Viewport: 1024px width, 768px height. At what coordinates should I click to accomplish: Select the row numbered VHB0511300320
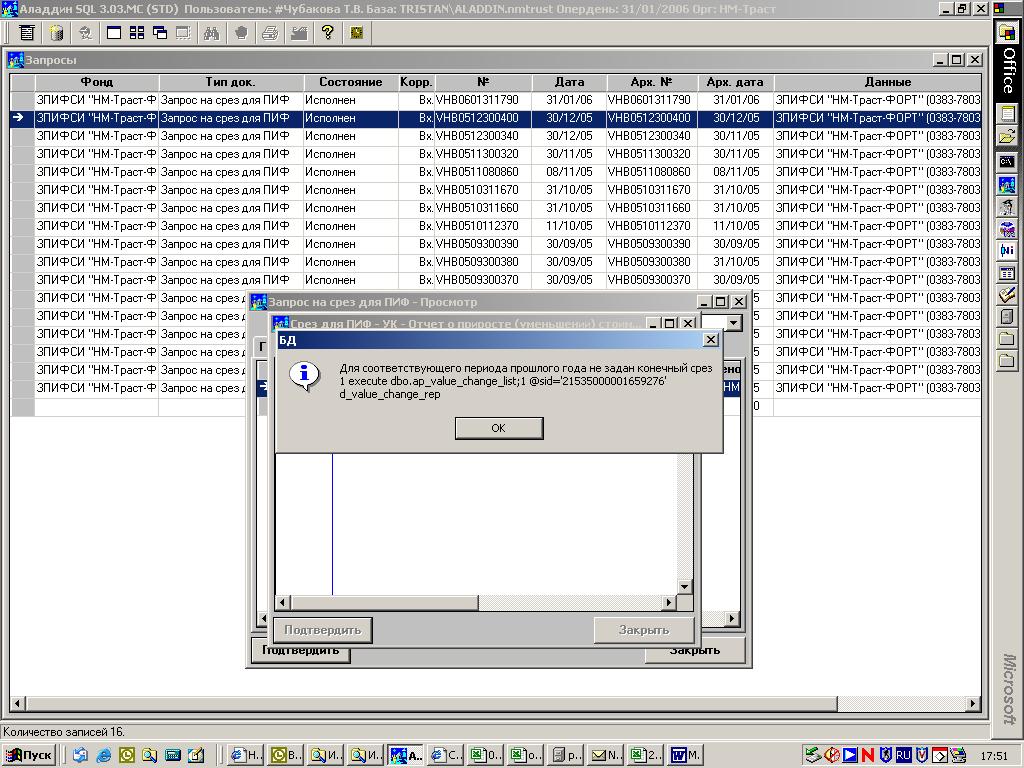tap(496, 154)
